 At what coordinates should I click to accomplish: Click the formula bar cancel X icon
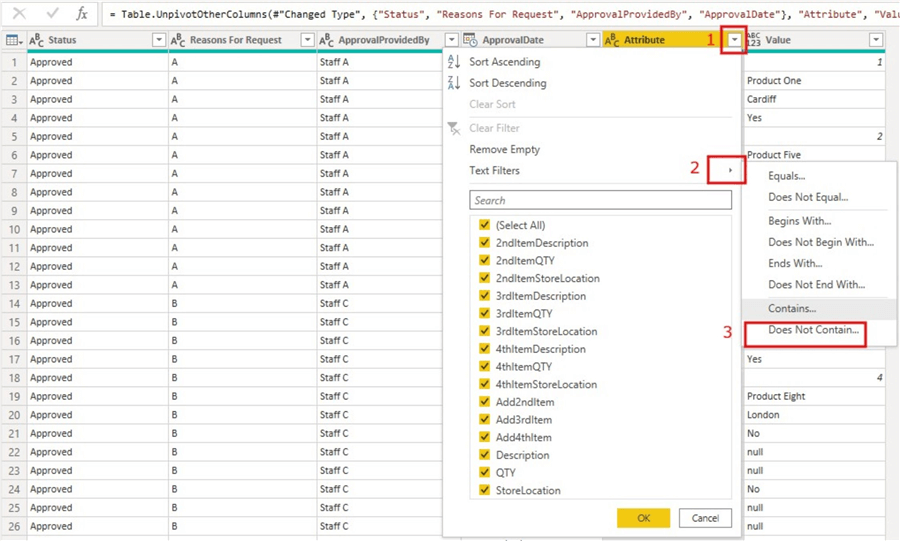18,14
